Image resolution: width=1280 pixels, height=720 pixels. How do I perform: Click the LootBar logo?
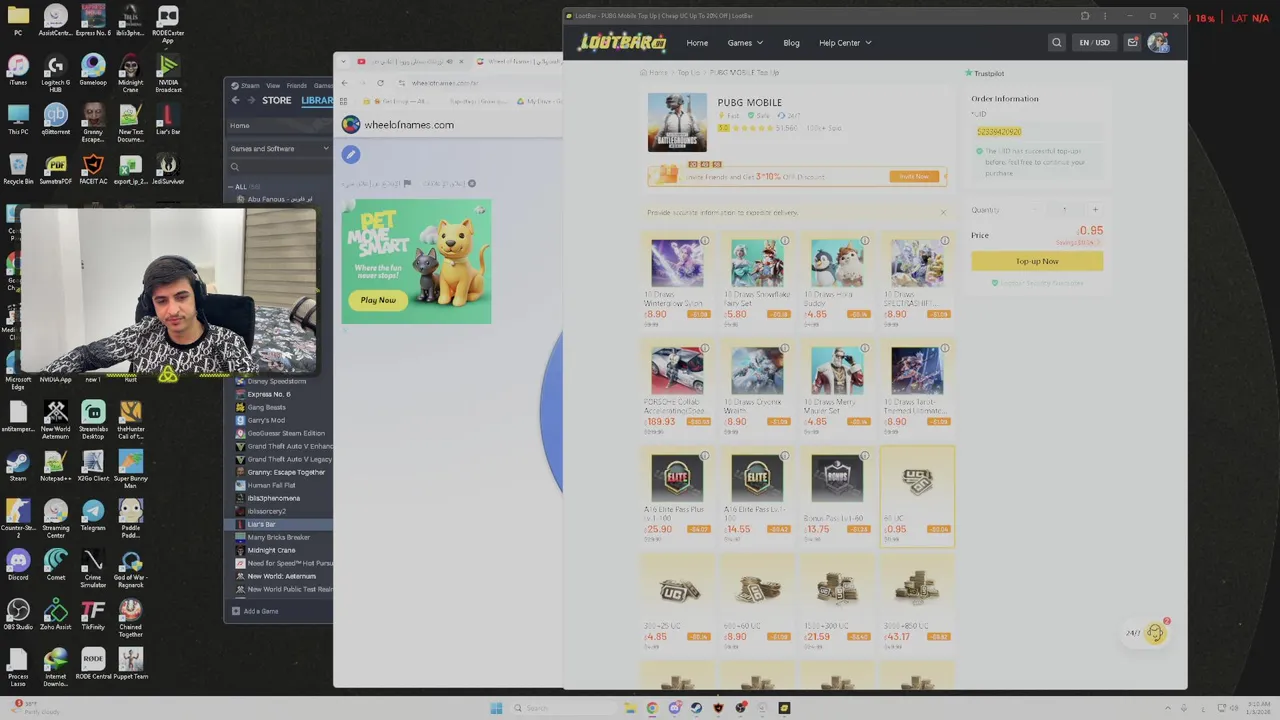(x=622, y=42)
